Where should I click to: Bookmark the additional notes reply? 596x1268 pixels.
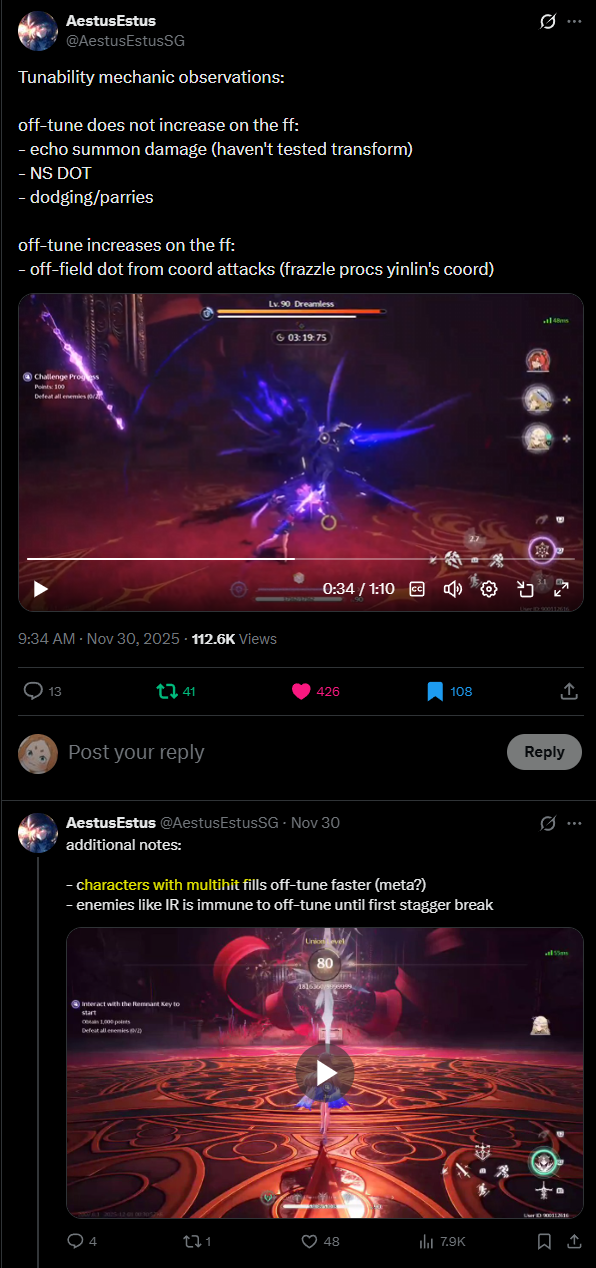point(544,1241)
